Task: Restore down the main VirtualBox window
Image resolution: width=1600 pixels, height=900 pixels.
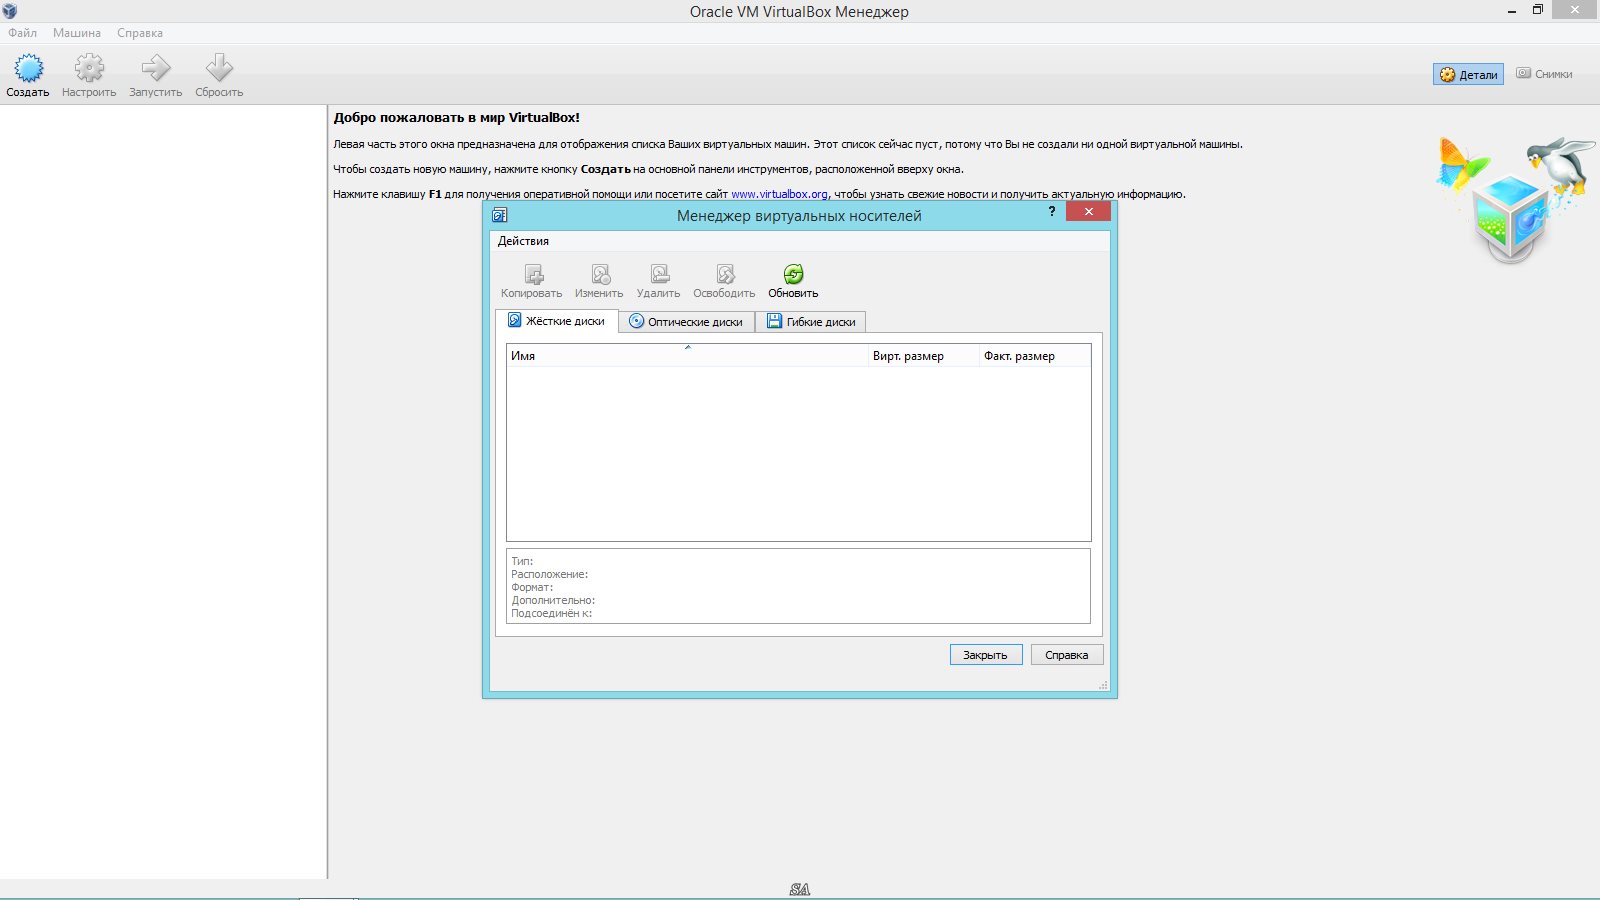Action: [x=1538, y=10]
